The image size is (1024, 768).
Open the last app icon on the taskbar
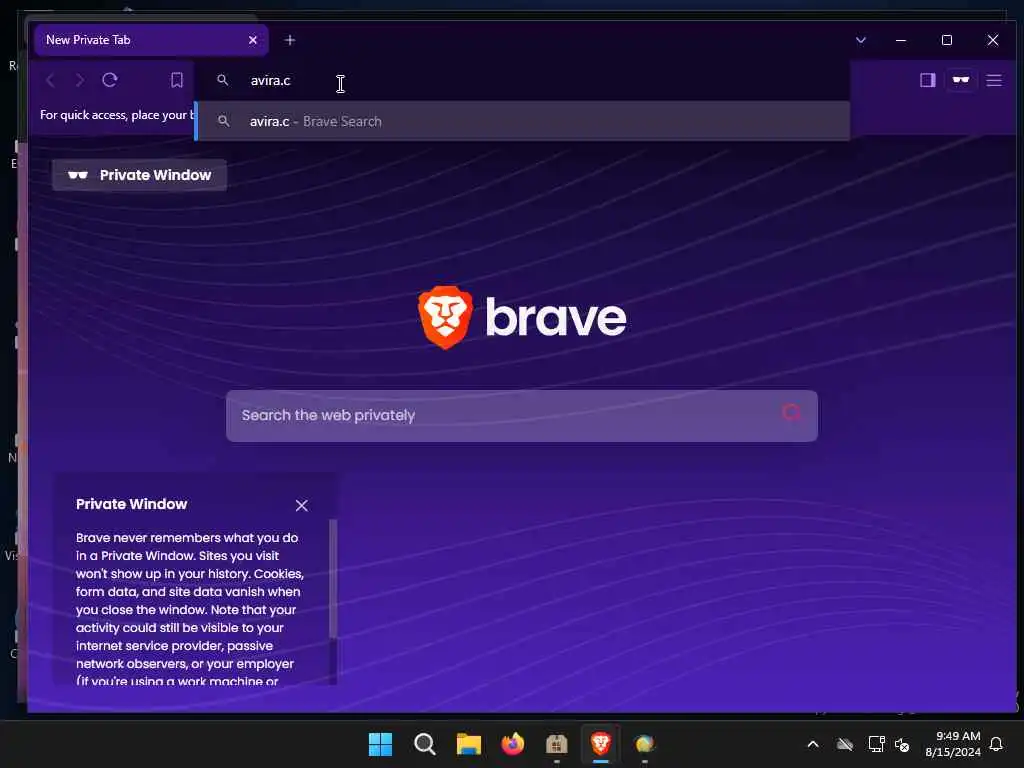pos(644,744)
